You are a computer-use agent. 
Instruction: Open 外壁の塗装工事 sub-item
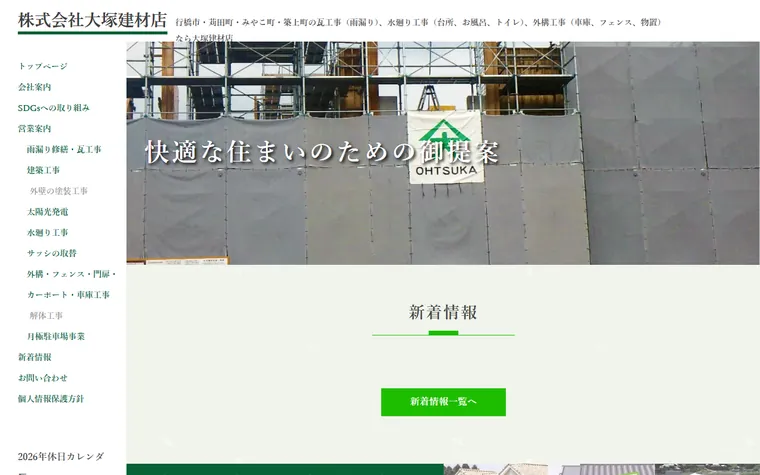[59, 191]
